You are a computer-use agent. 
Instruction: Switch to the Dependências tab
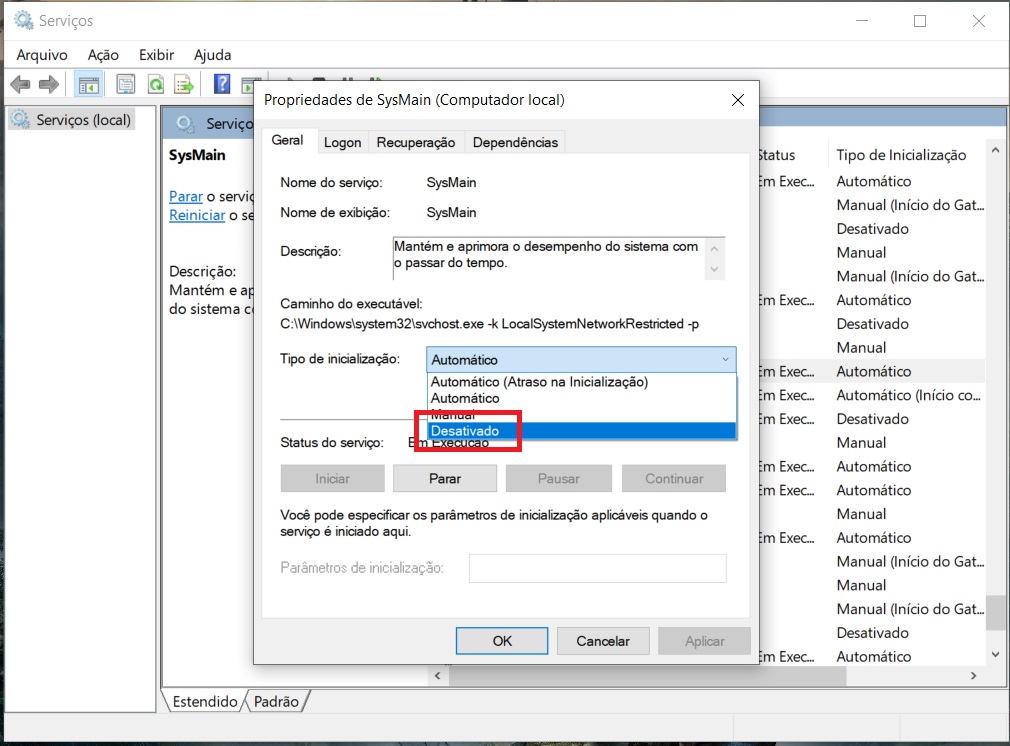pos(515,142)
